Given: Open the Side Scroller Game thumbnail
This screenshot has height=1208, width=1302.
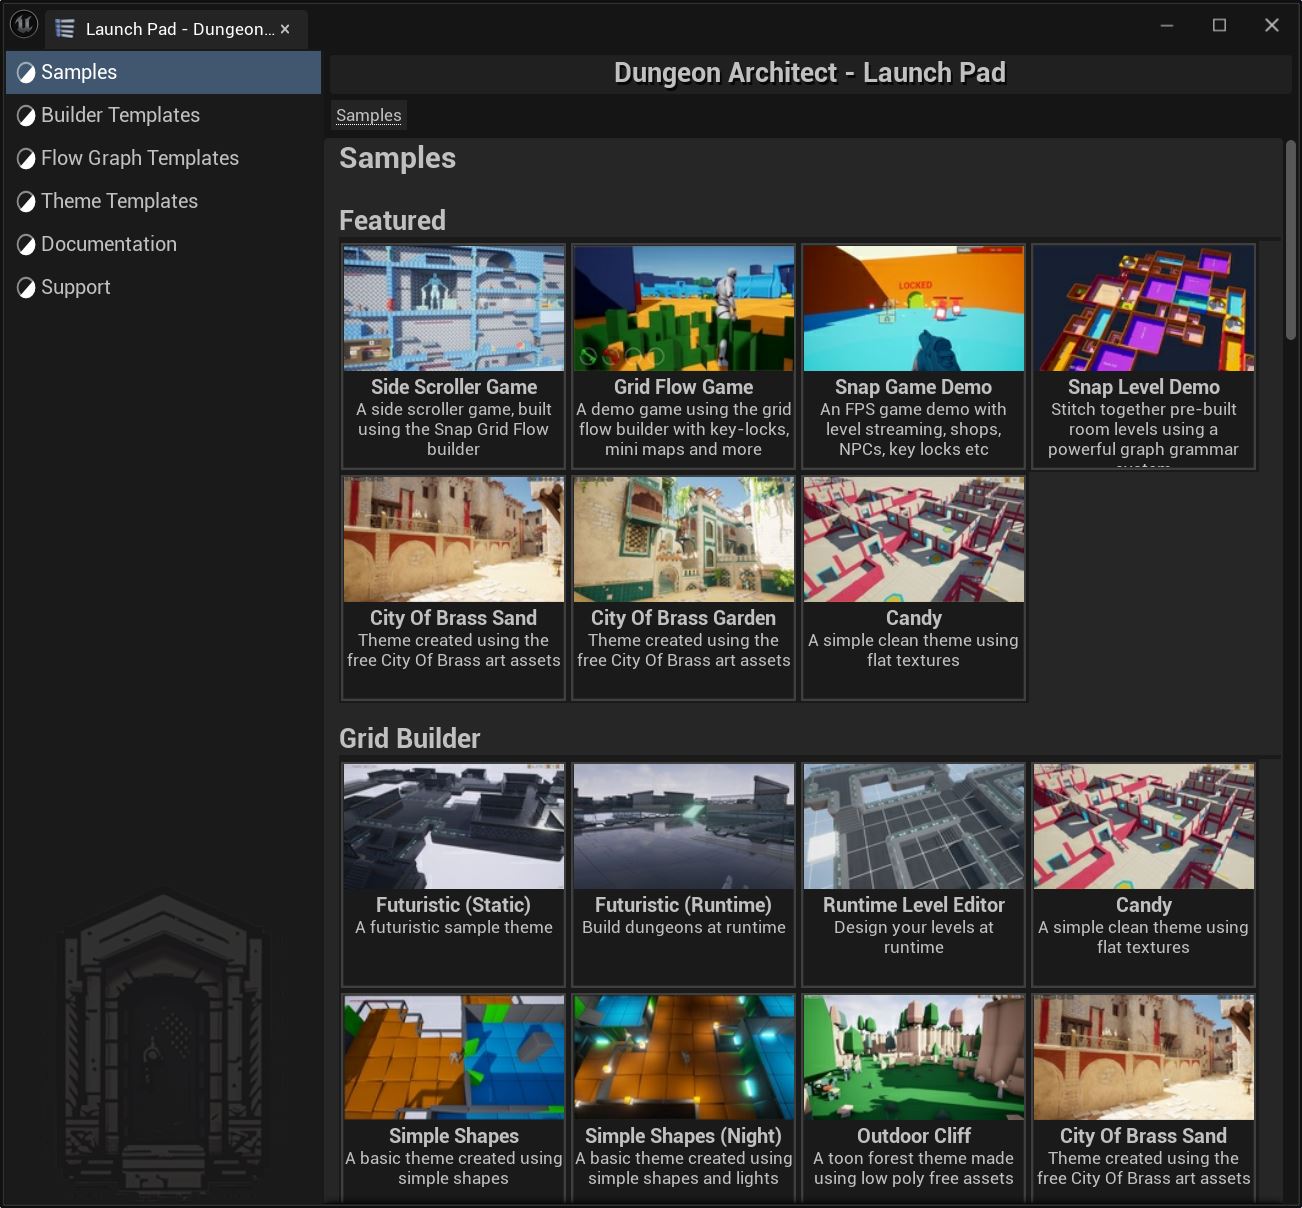Looking at the screenshot, I should tap(454, 308).
